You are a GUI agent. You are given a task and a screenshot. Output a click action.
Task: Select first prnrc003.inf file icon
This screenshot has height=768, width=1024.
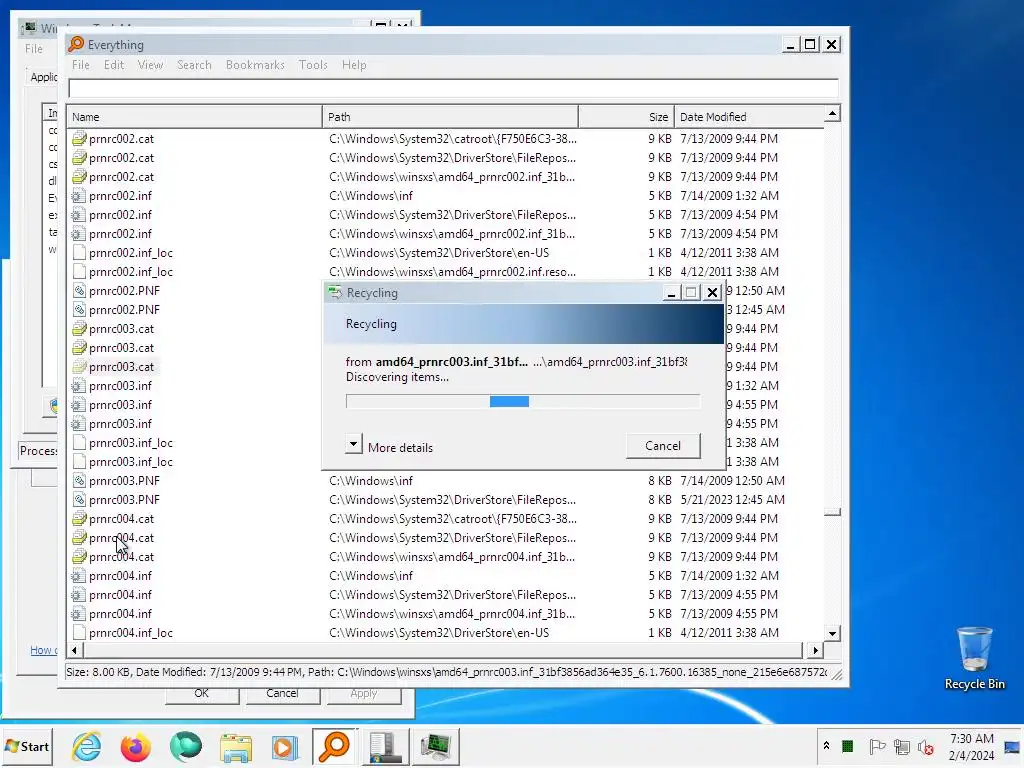click(x=79, y=385)
